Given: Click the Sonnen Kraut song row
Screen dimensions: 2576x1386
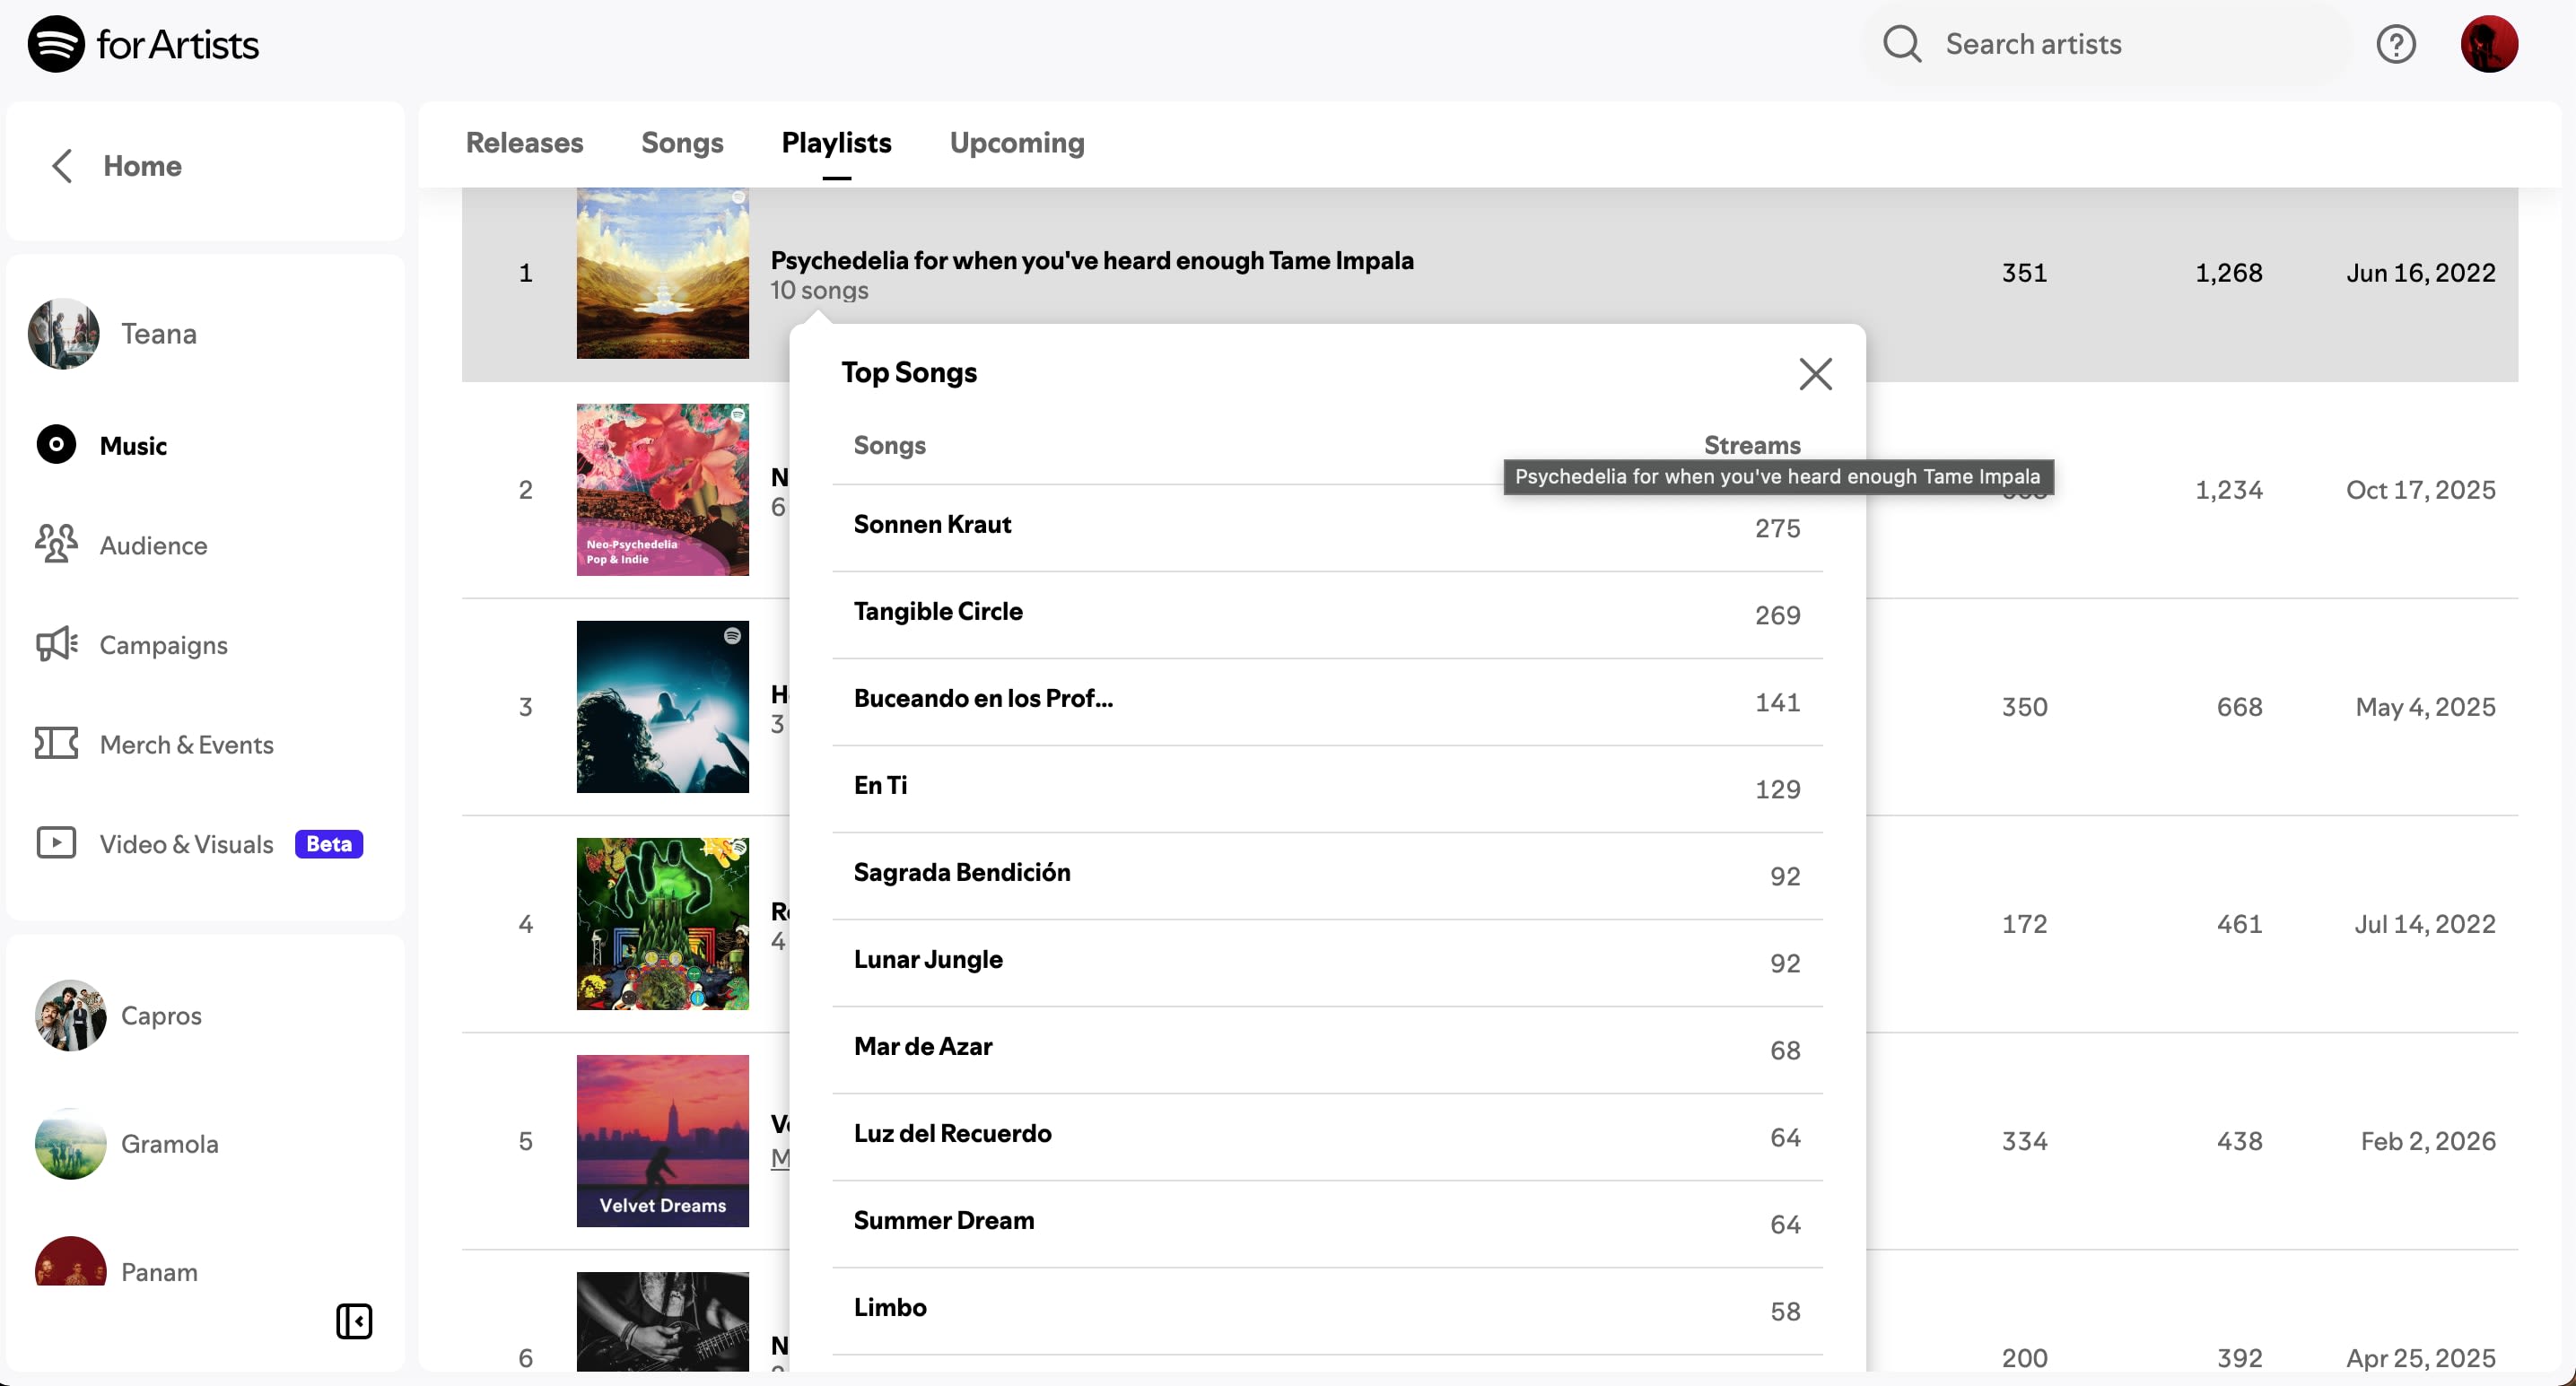Looking at the screenshot, I should [932, 525].
